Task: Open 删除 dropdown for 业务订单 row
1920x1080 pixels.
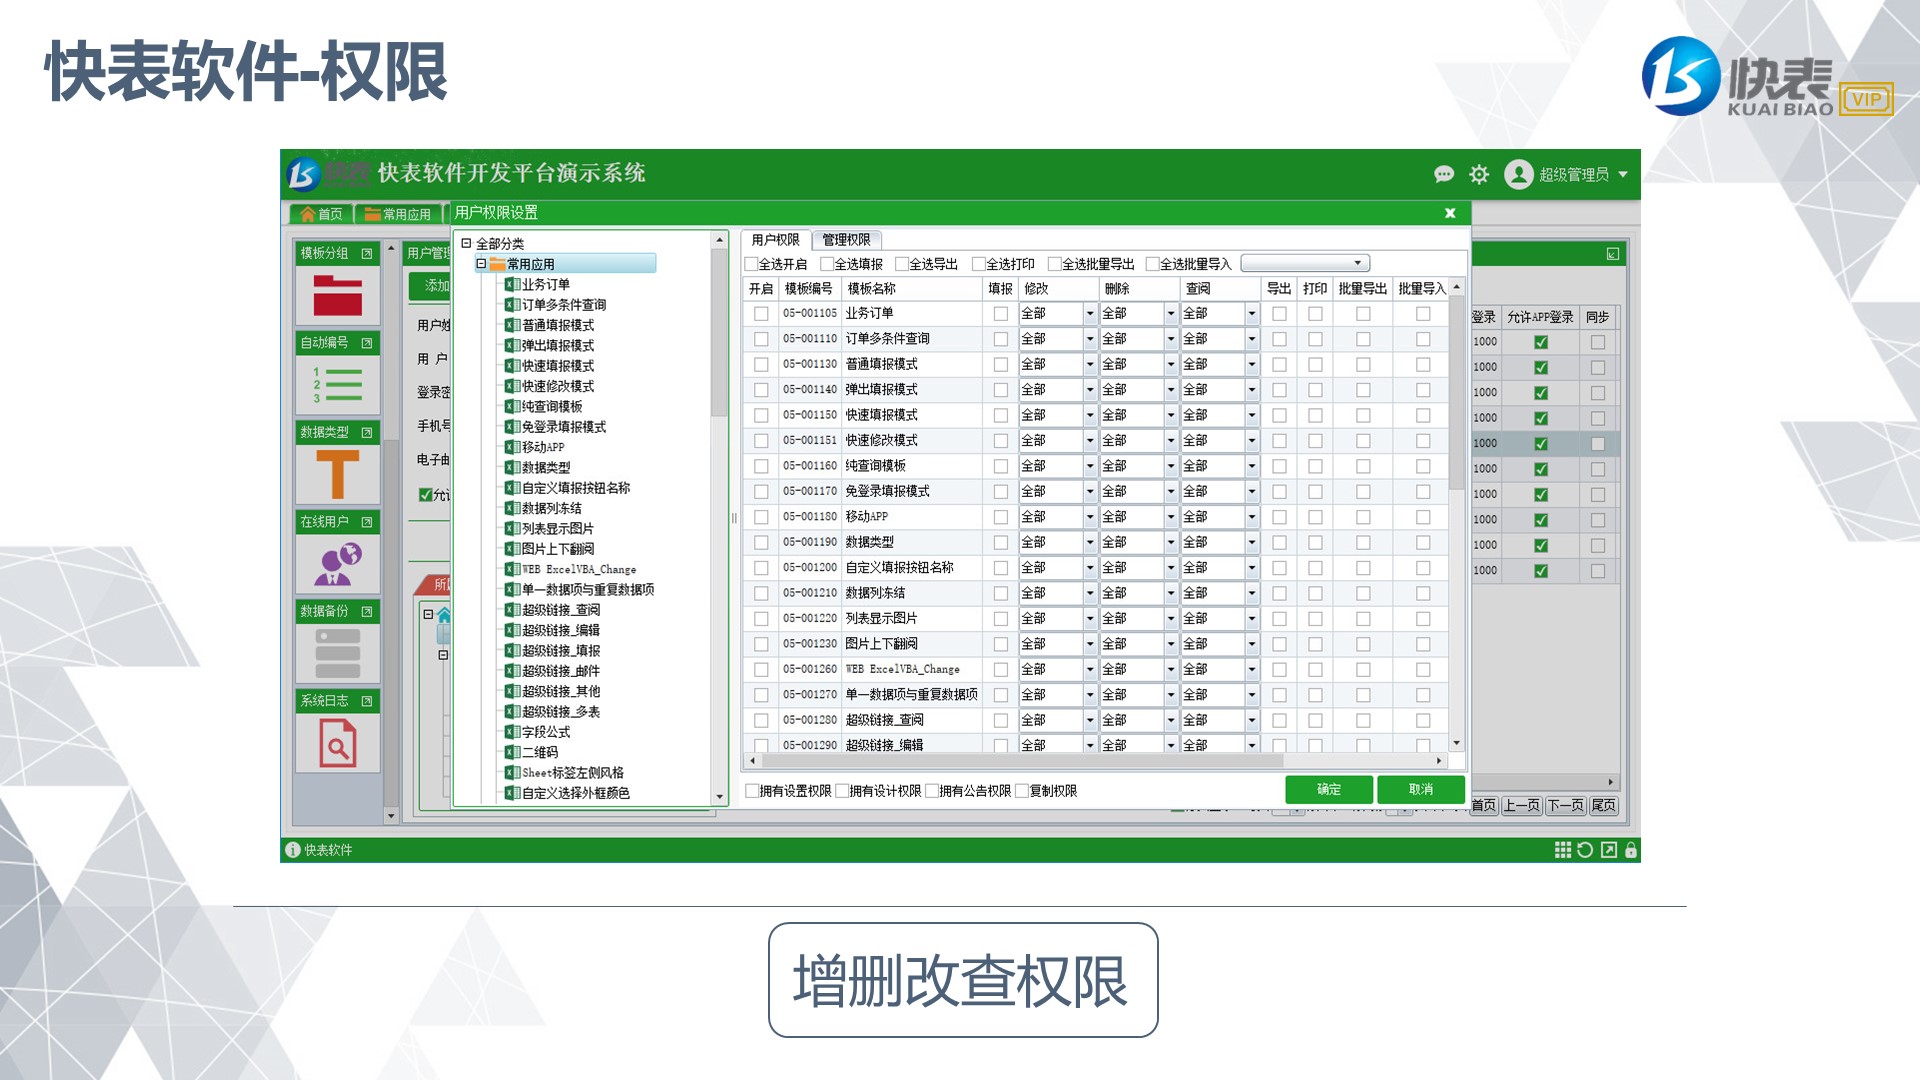Action: pyautogui.click(x=1171, y=314)
